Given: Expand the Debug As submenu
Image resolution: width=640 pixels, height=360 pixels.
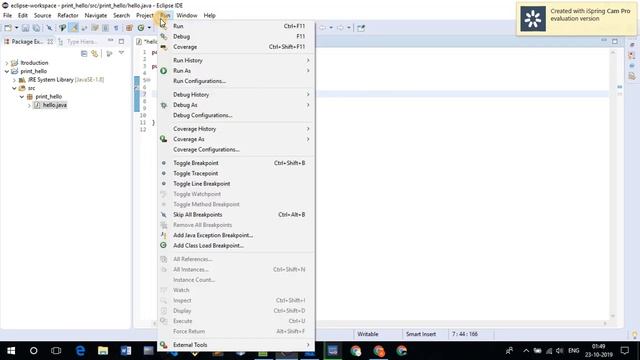Looking at the screenshot, I should [236, 105].
